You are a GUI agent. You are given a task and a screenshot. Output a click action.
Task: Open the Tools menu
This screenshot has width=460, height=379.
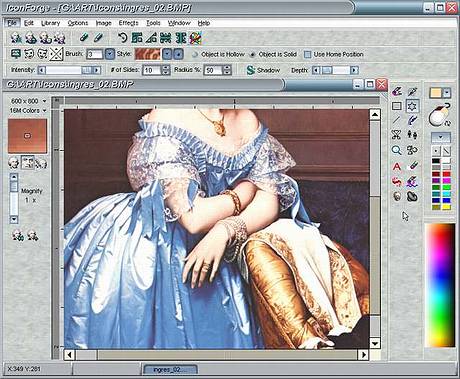click(x=153, y=23)
